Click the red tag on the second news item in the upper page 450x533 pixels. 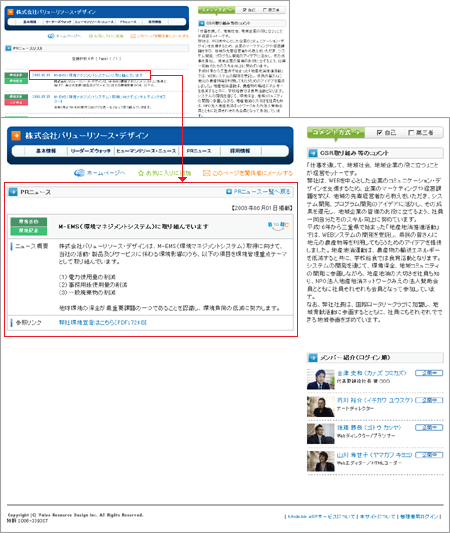point(16,102)
